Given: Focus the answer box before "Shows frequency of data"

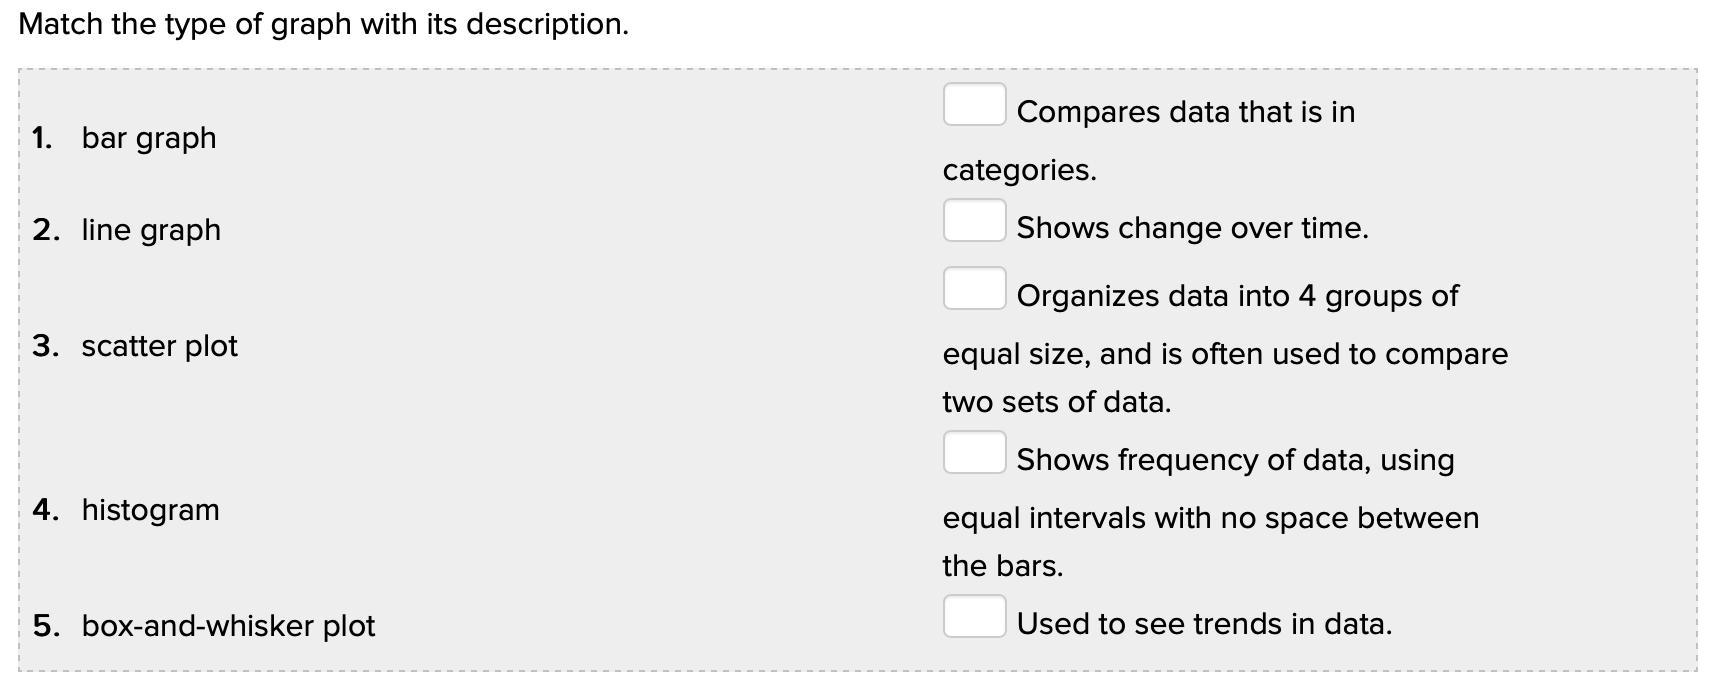Looking at the screenshot, I should click(974, 453).
